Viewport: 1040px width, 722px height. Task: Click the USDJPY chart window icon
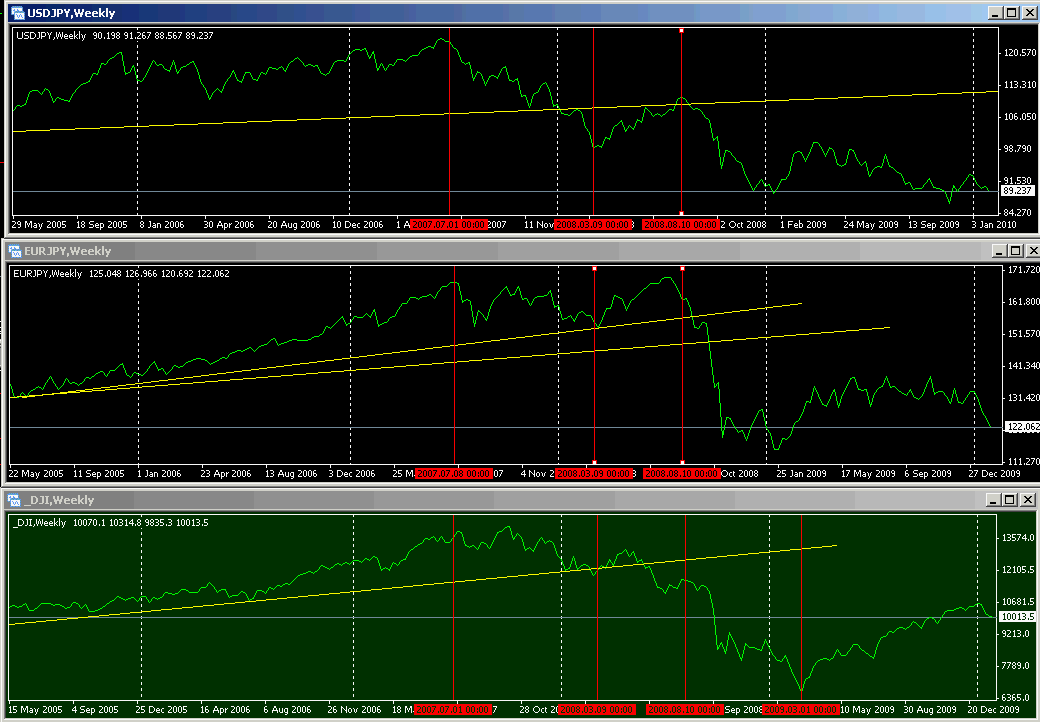(x=17, y=13)
